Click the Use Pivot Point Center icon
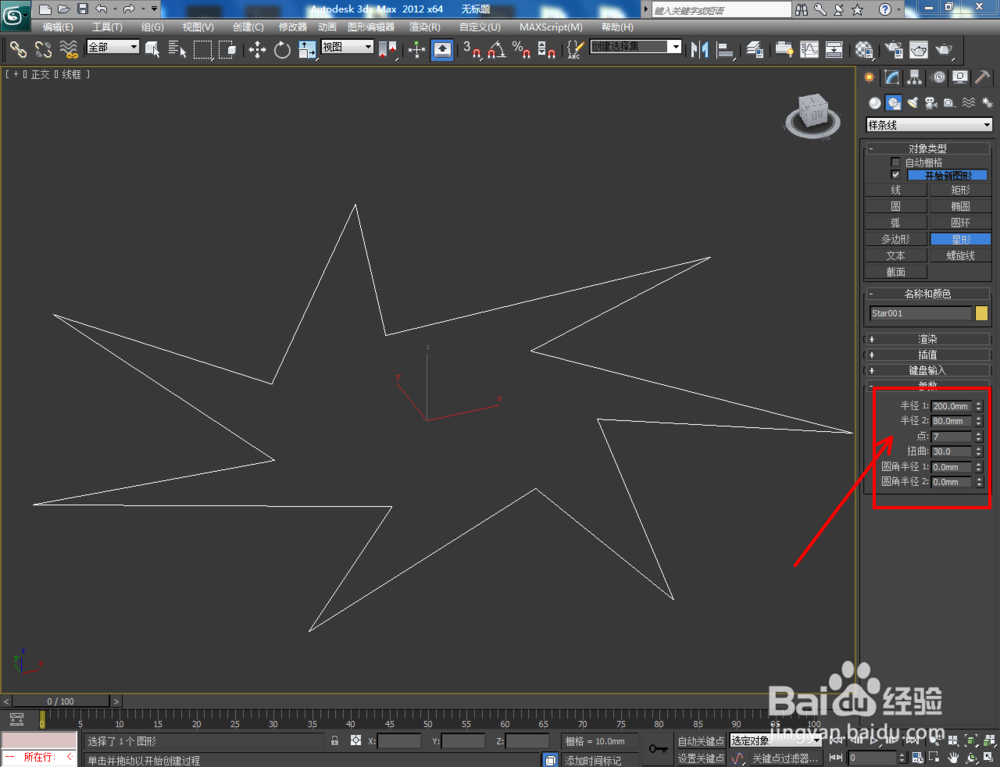 pyautogui.click(x=388, y=49)
